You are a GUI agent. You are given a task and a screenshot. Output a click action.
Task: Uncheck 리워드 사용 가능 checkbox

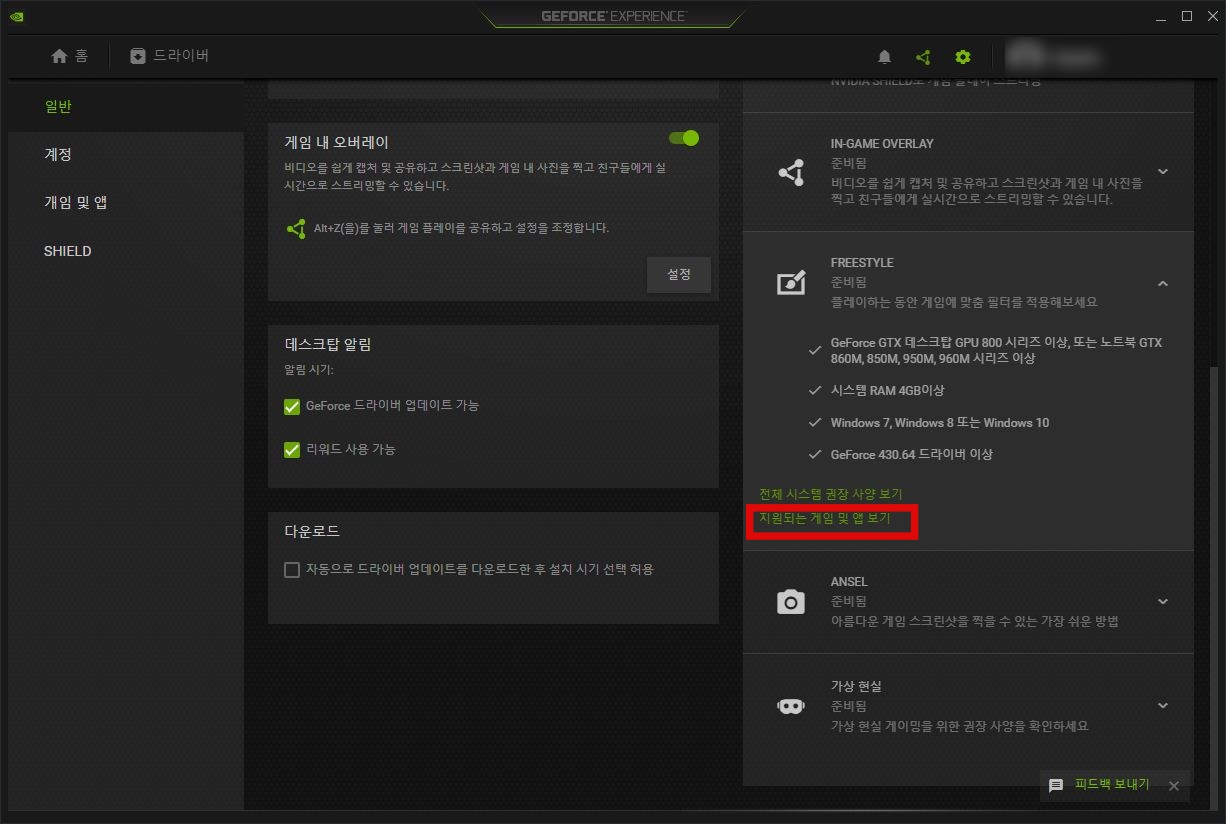[x=292, y=450]
